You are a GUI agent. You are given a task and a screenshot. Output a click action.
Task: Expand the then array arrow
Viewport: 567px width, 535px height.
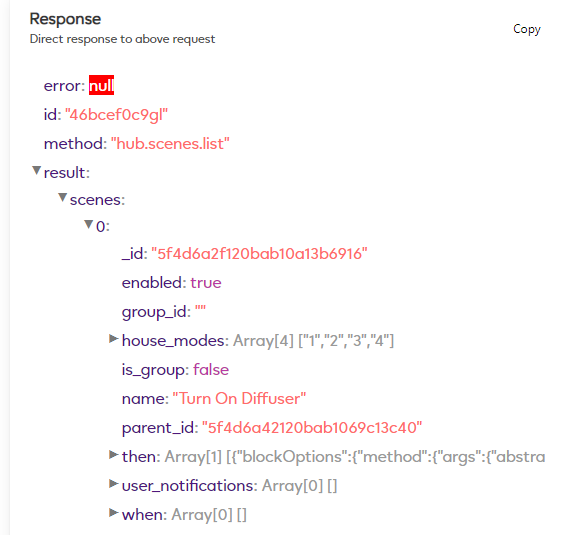click(114, 455)
